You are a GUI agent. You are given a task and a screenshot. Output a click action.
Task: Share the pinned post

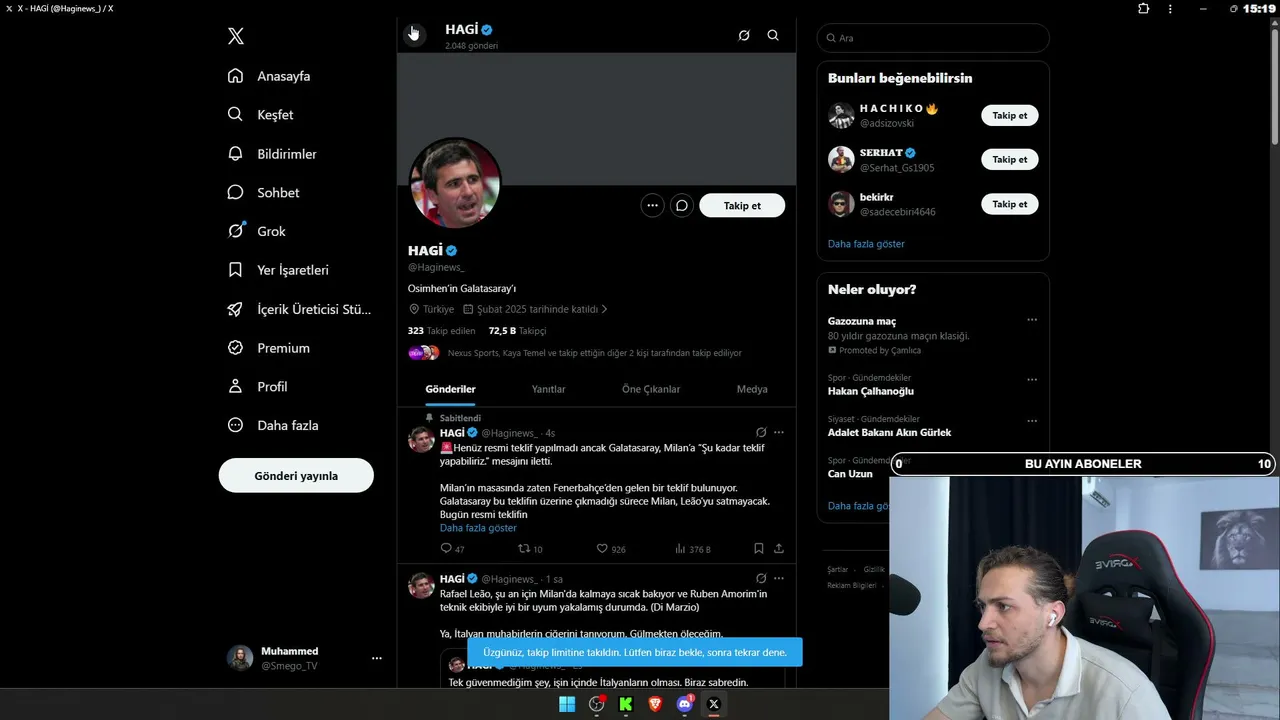pyautogui.click(x=779, y=549)
